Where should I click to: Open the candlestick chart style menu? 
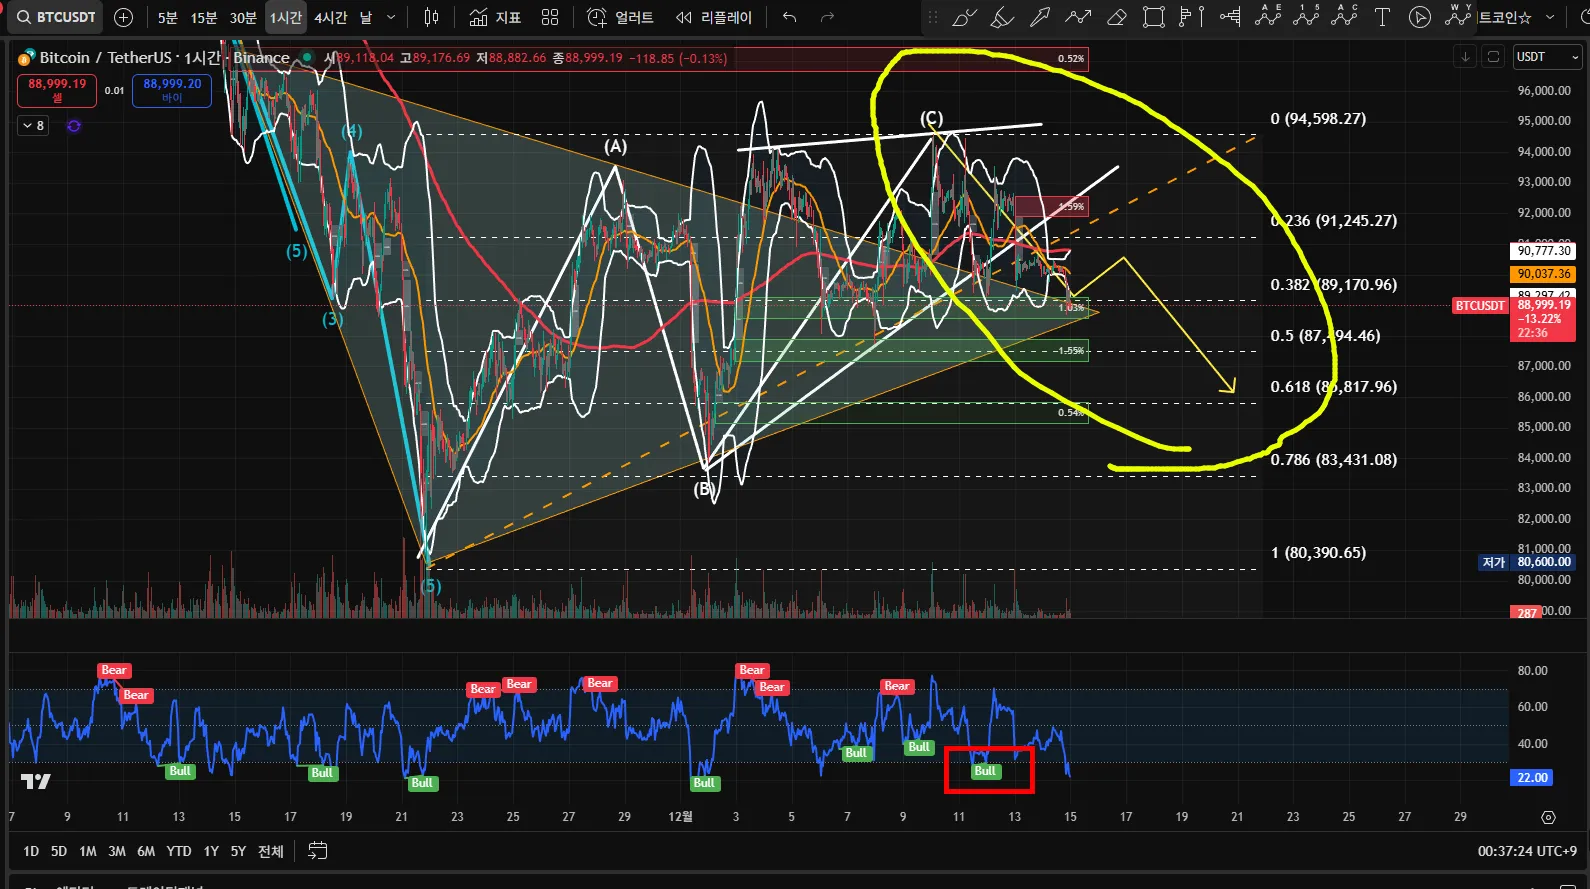[x=432, y=17]
